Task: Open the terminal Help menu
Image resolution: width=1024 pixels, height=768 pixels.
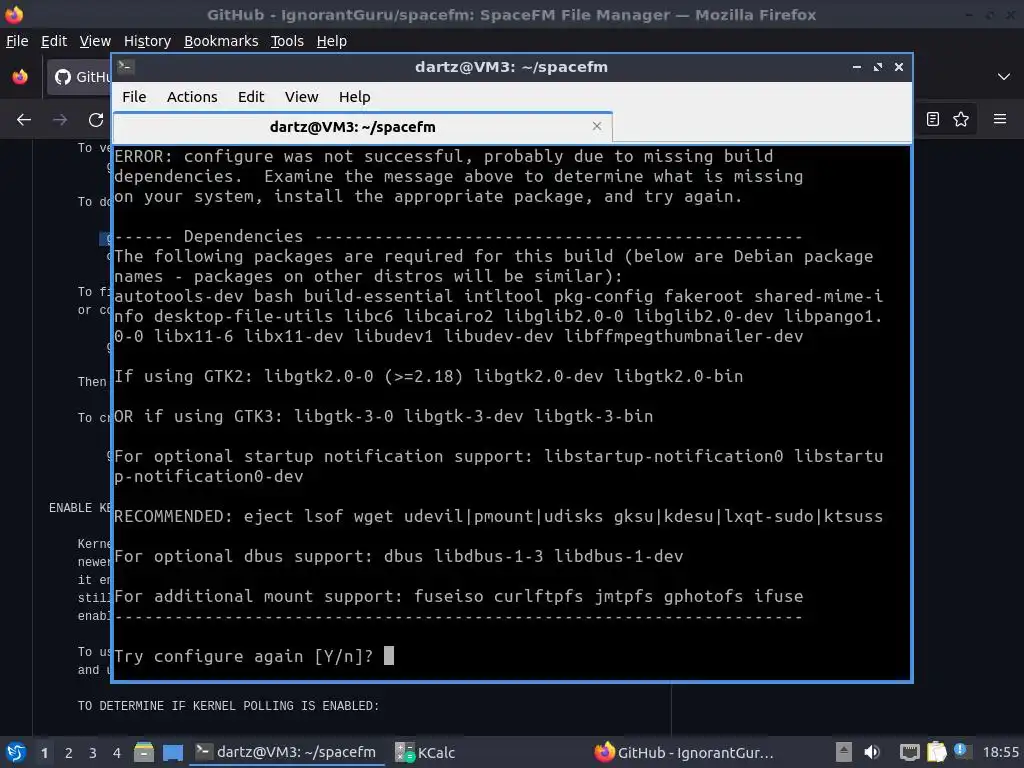Action: [355, 97]
